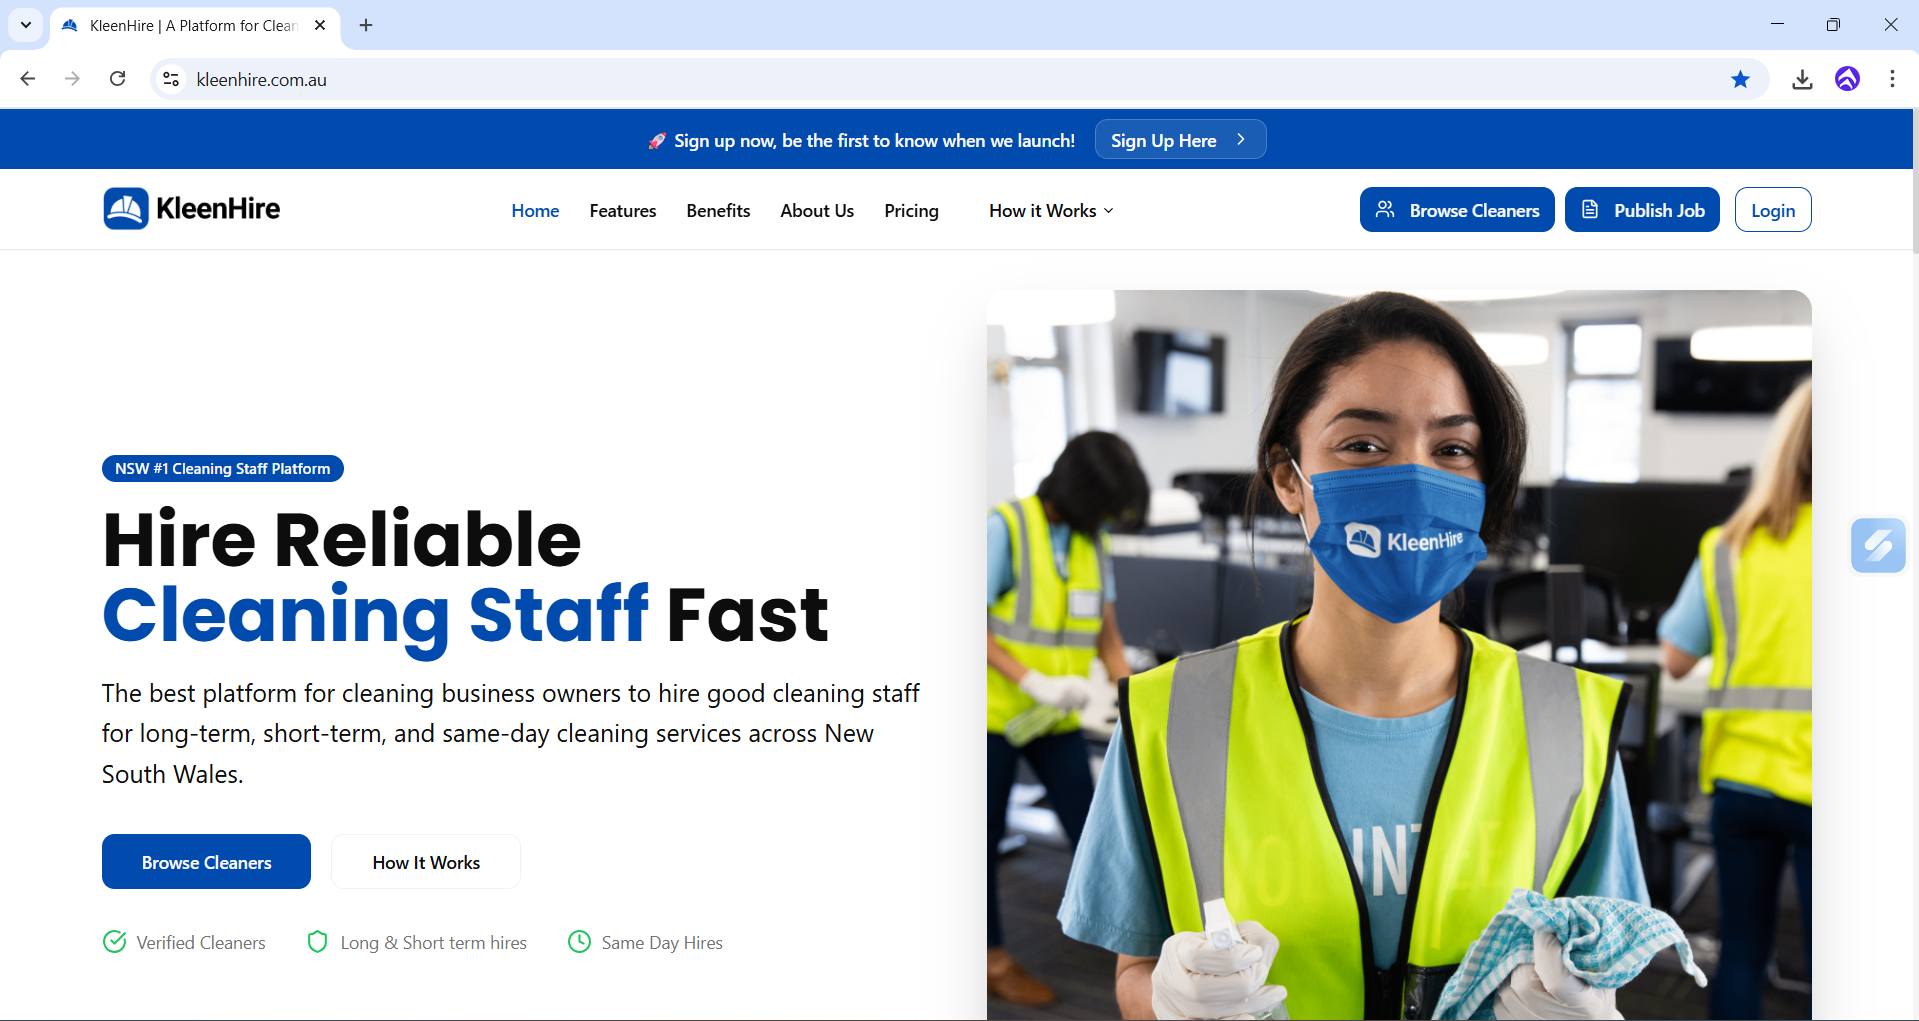Select About Us in navigation

point(816,211)
